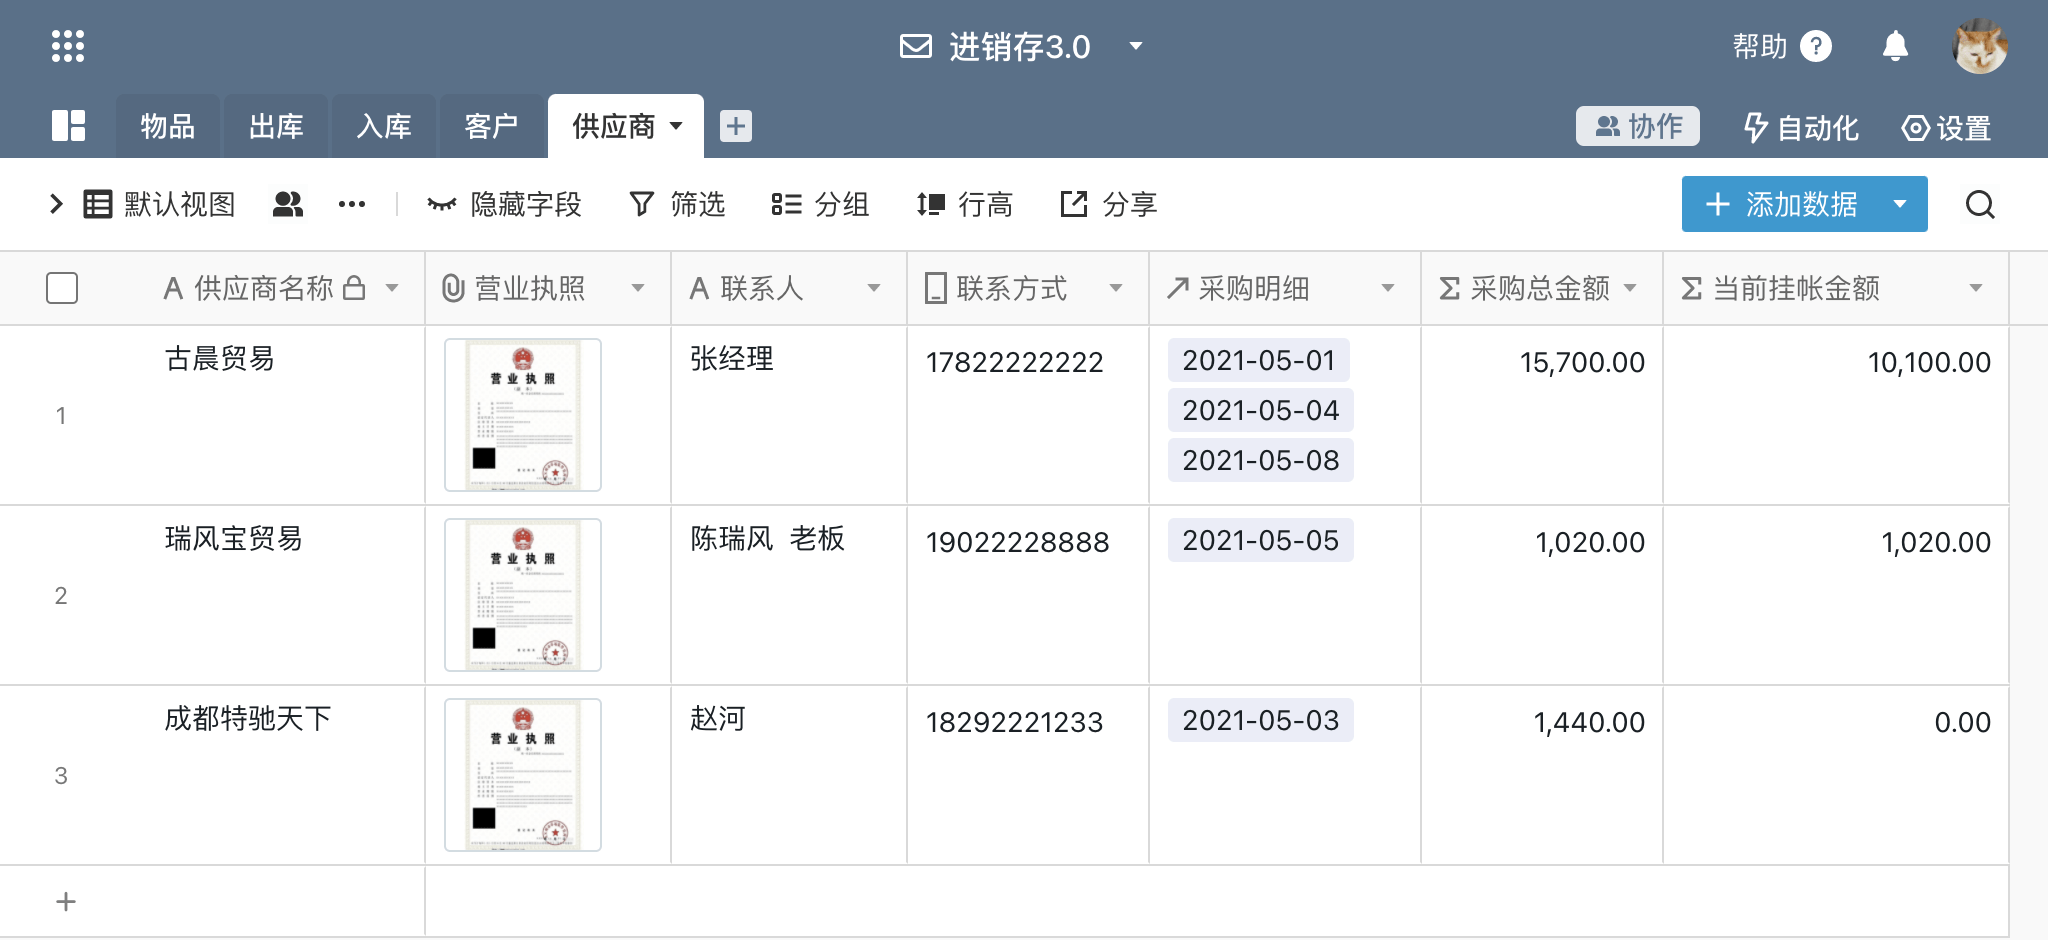
Task: Expand the view list sidebar arrow
Action: tap(56, 205)
